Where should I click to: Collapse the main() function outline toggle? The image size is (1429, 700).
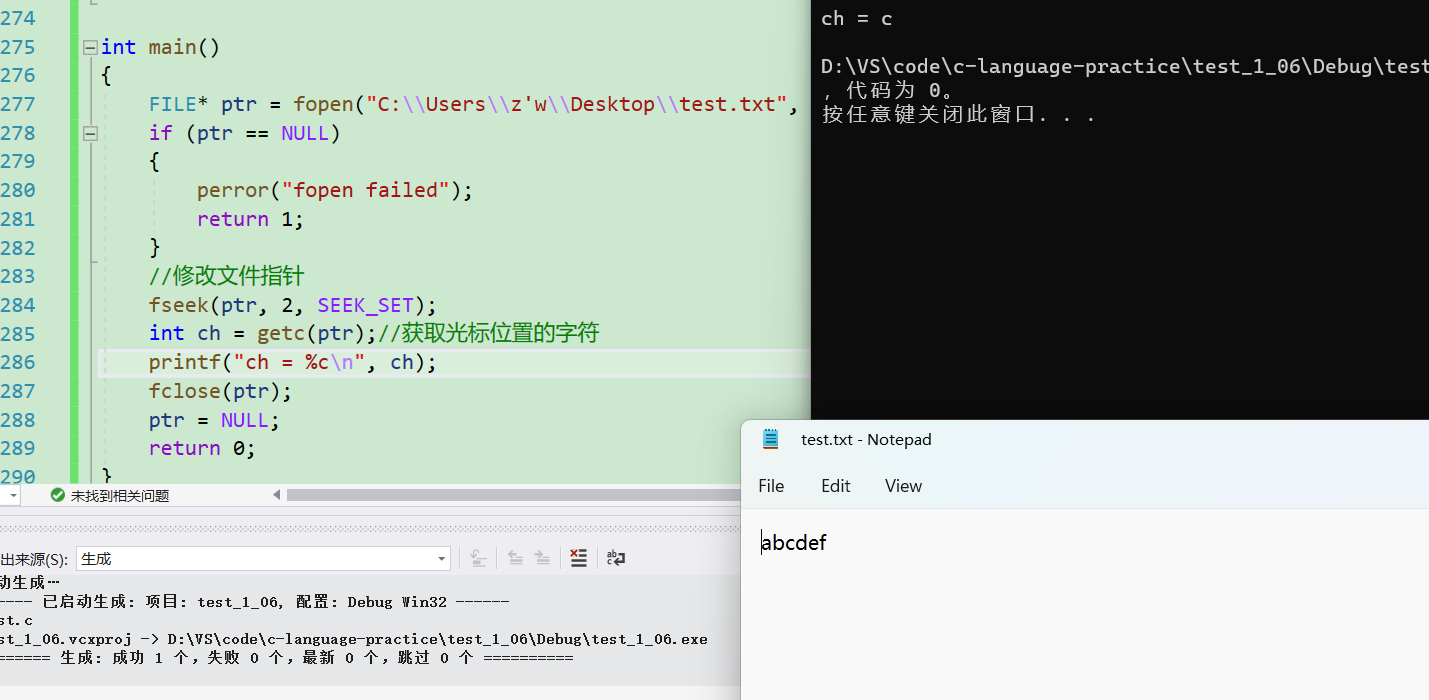[90, 47]
